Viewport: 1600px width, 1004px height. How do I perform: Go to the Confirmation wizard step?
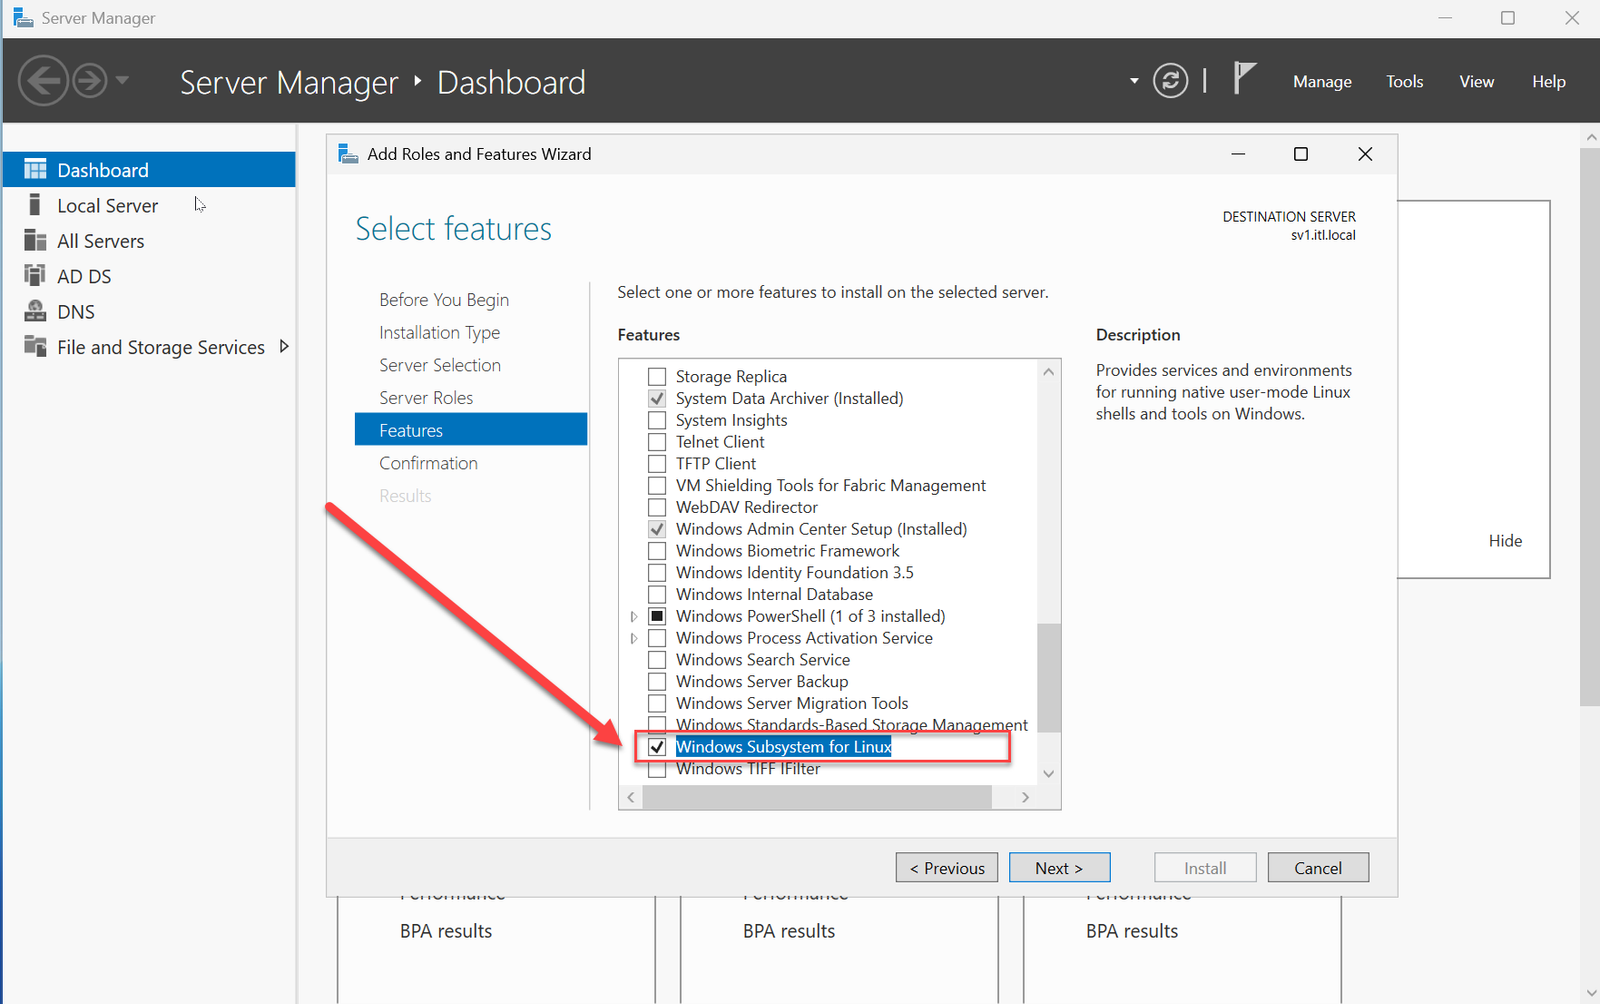click(428, 462)
